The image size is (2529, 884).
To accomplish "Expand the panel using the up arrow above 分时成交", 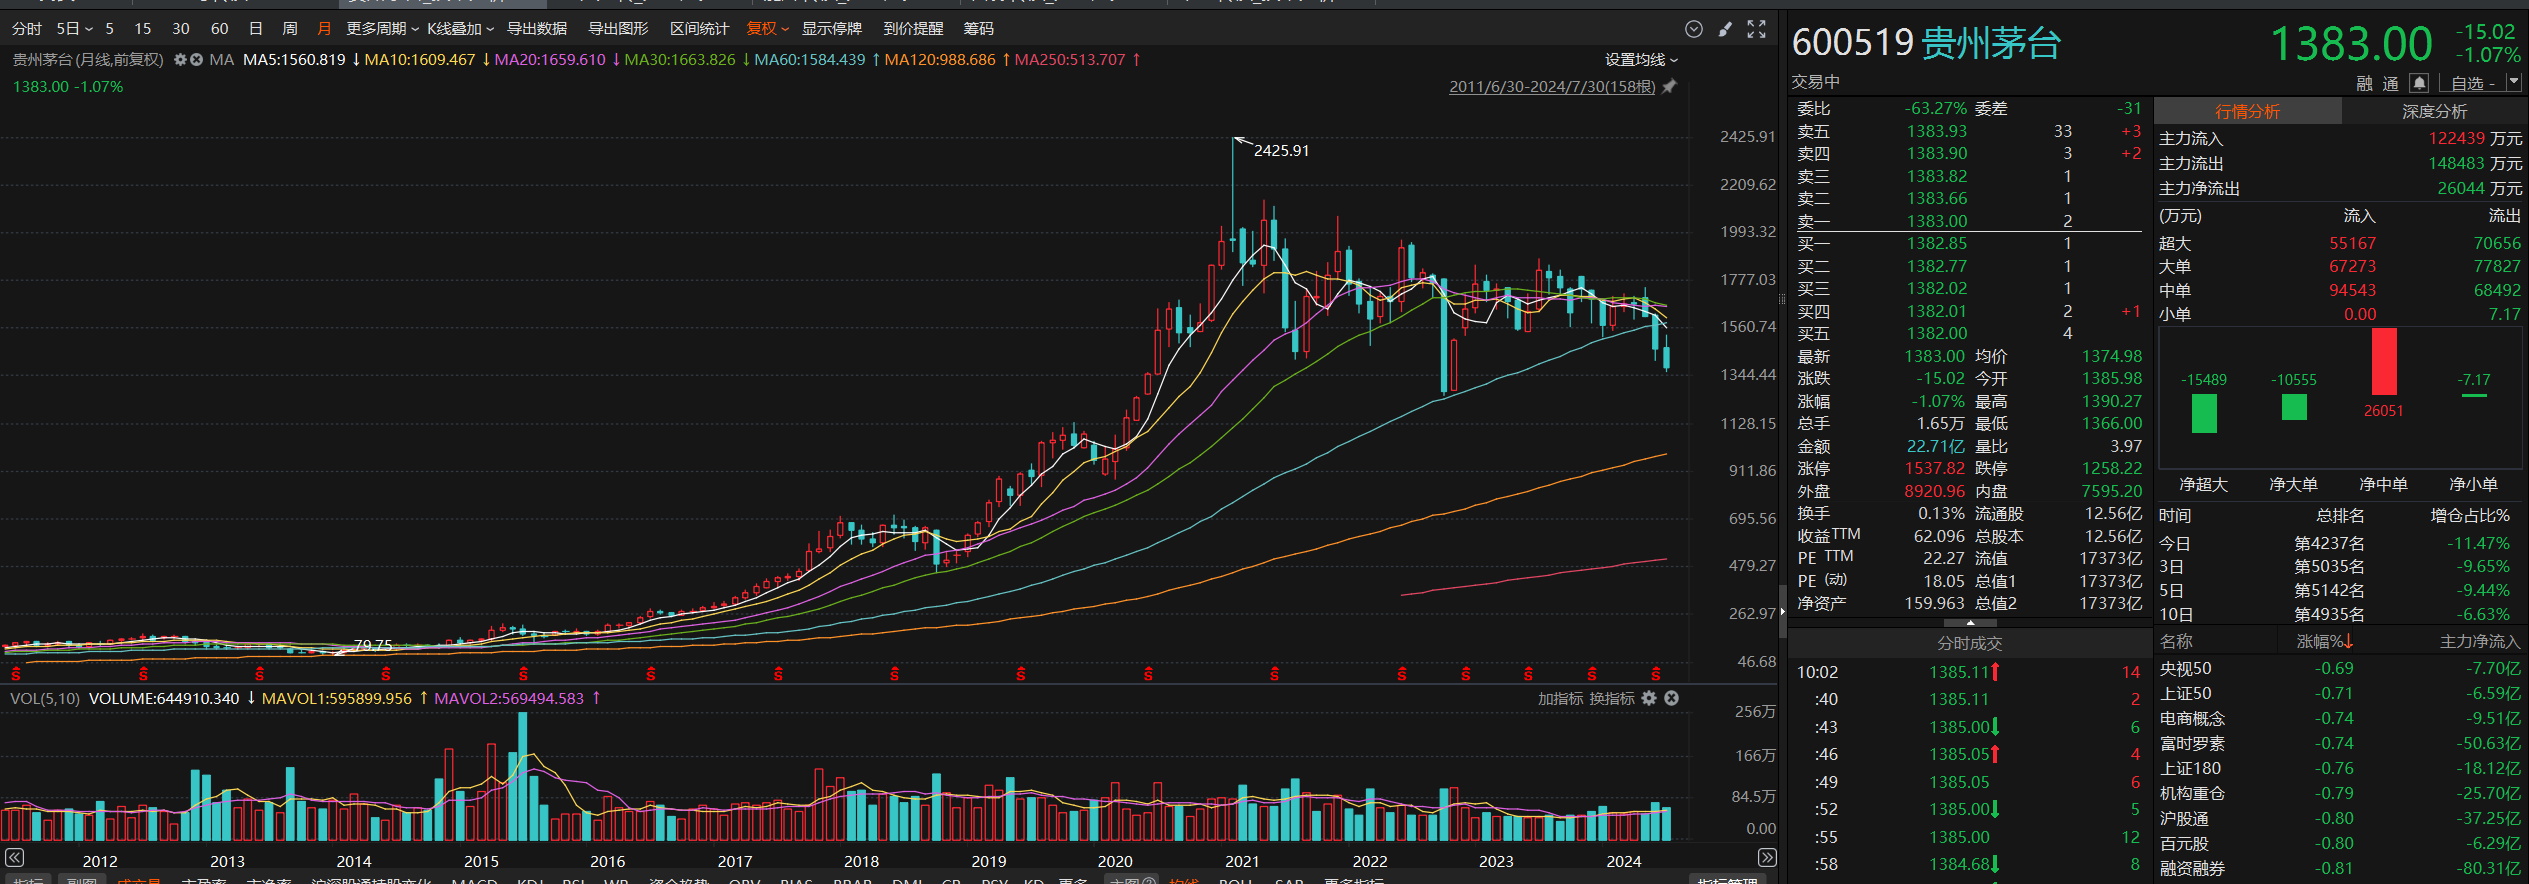I will (1970, 623).
